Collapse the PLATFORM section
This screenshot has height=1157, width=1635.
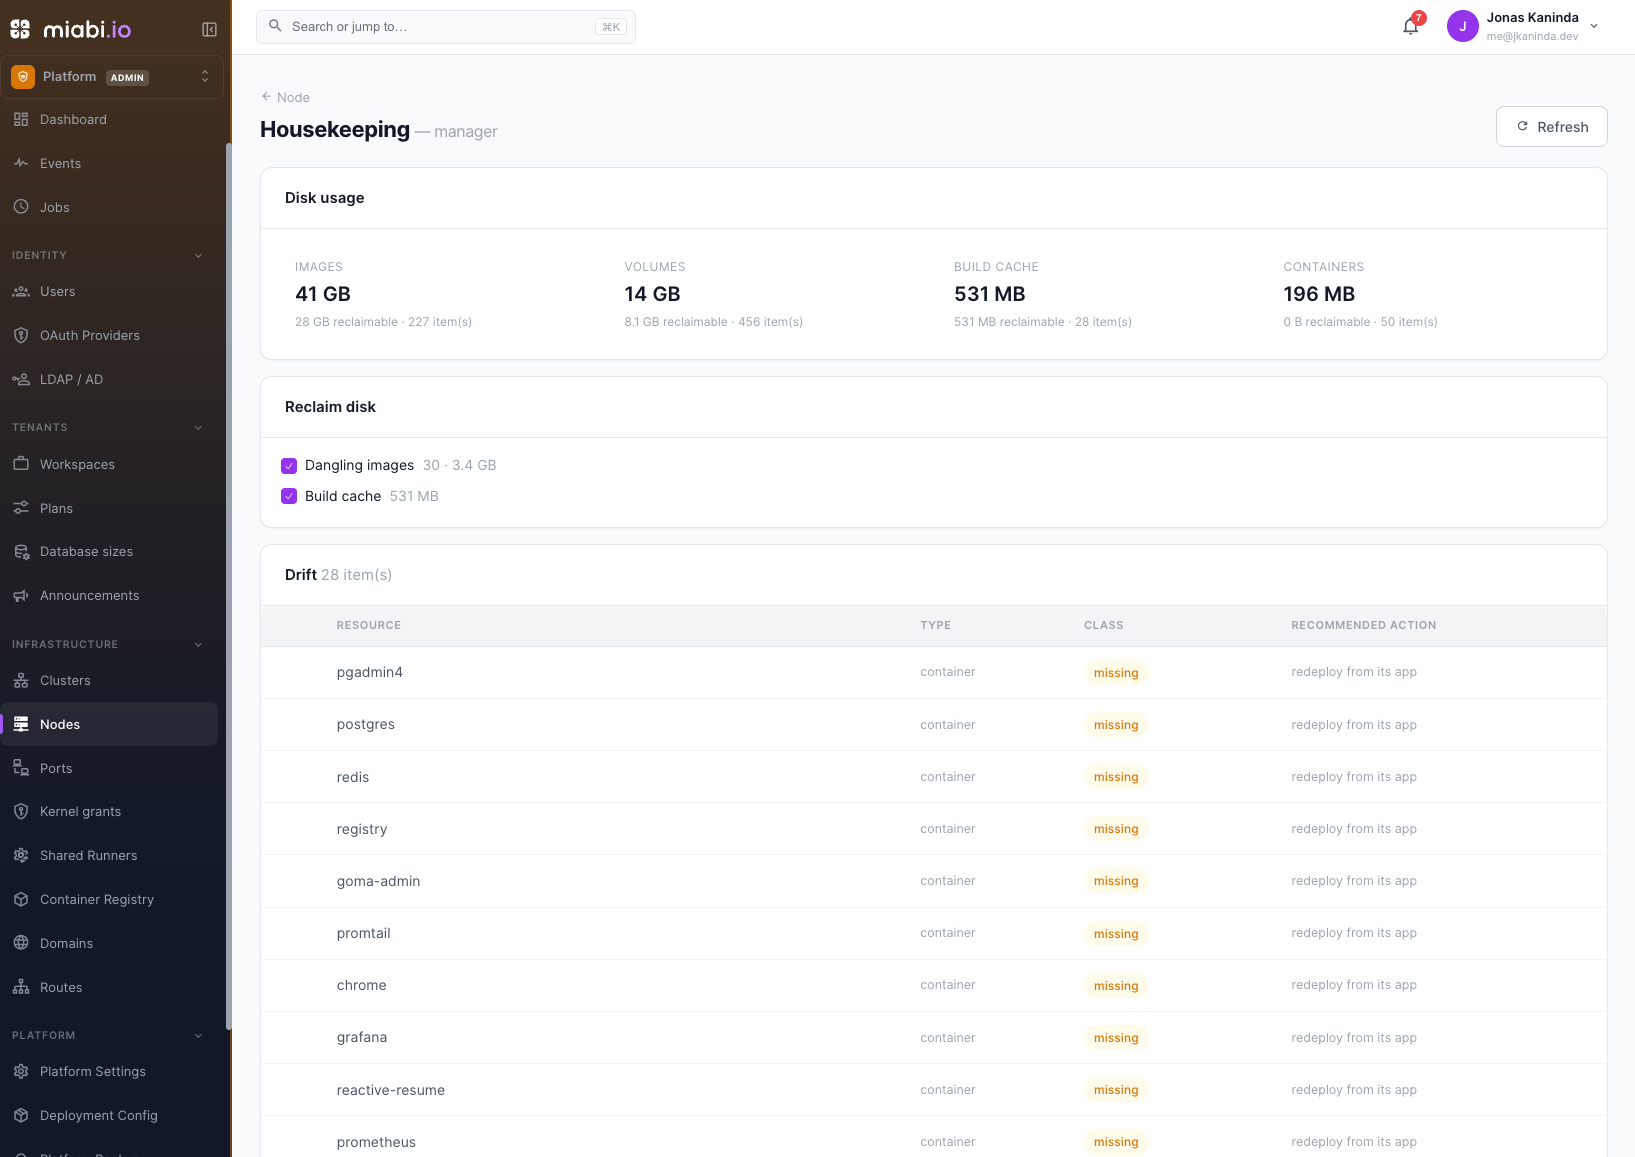click(x=198, y=1036)
